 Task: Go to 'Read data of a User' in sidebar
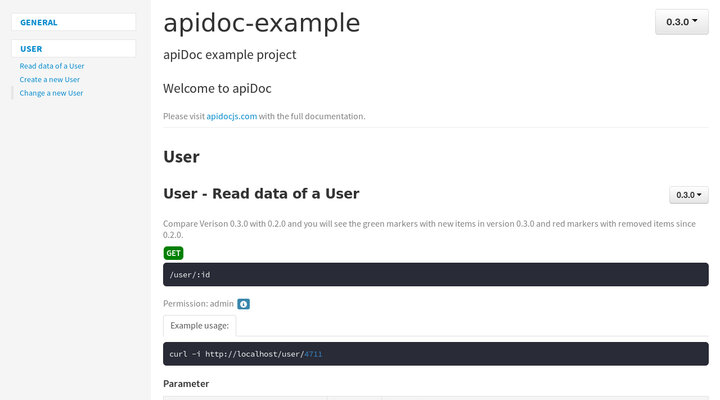51,66
